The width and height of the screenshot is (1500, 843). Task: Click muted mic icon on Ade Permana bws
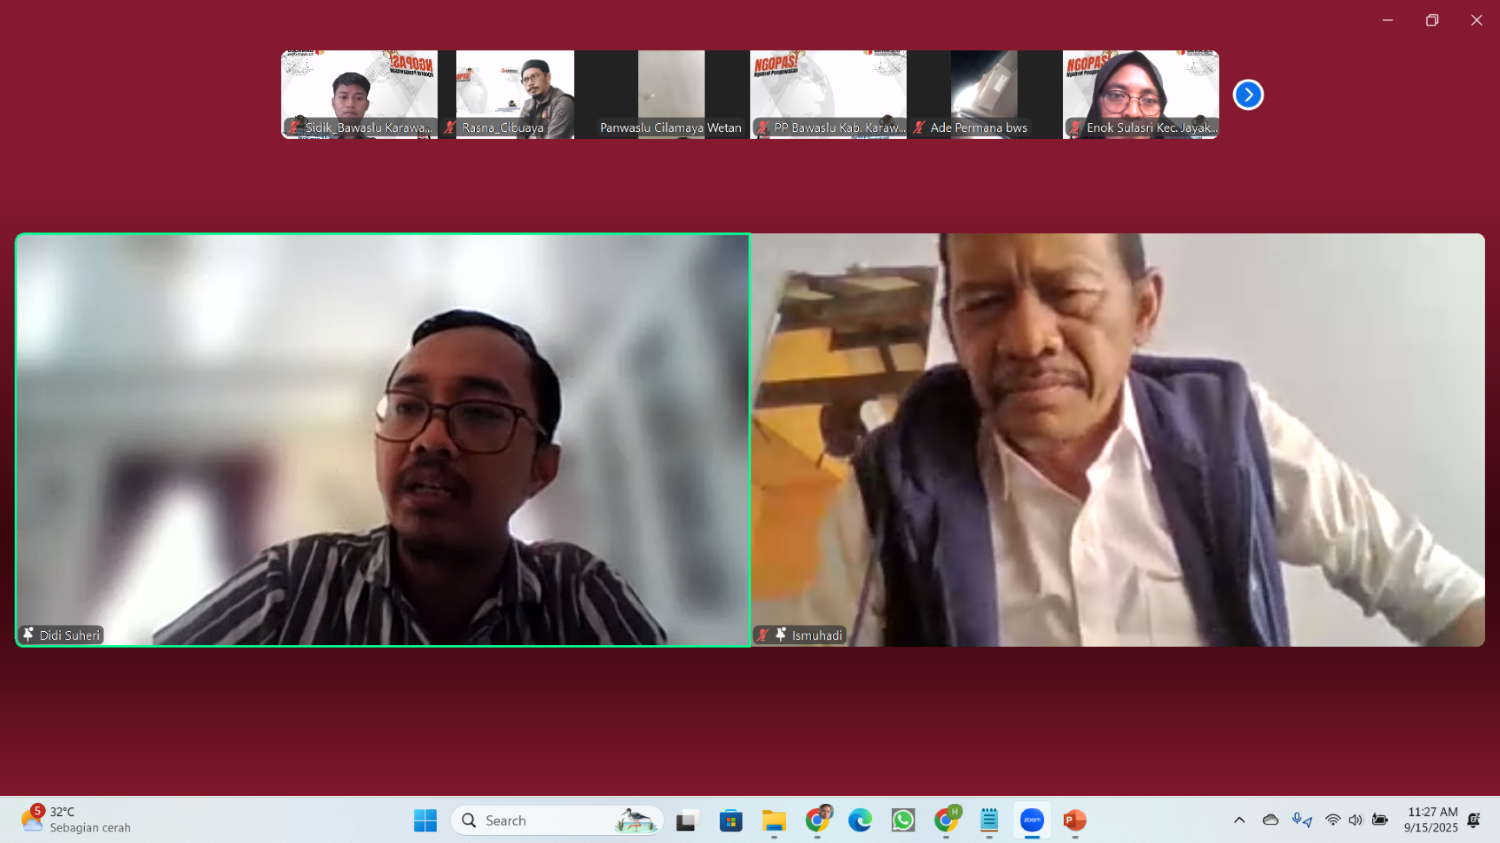pyautogui.click(x=919, y=127)
